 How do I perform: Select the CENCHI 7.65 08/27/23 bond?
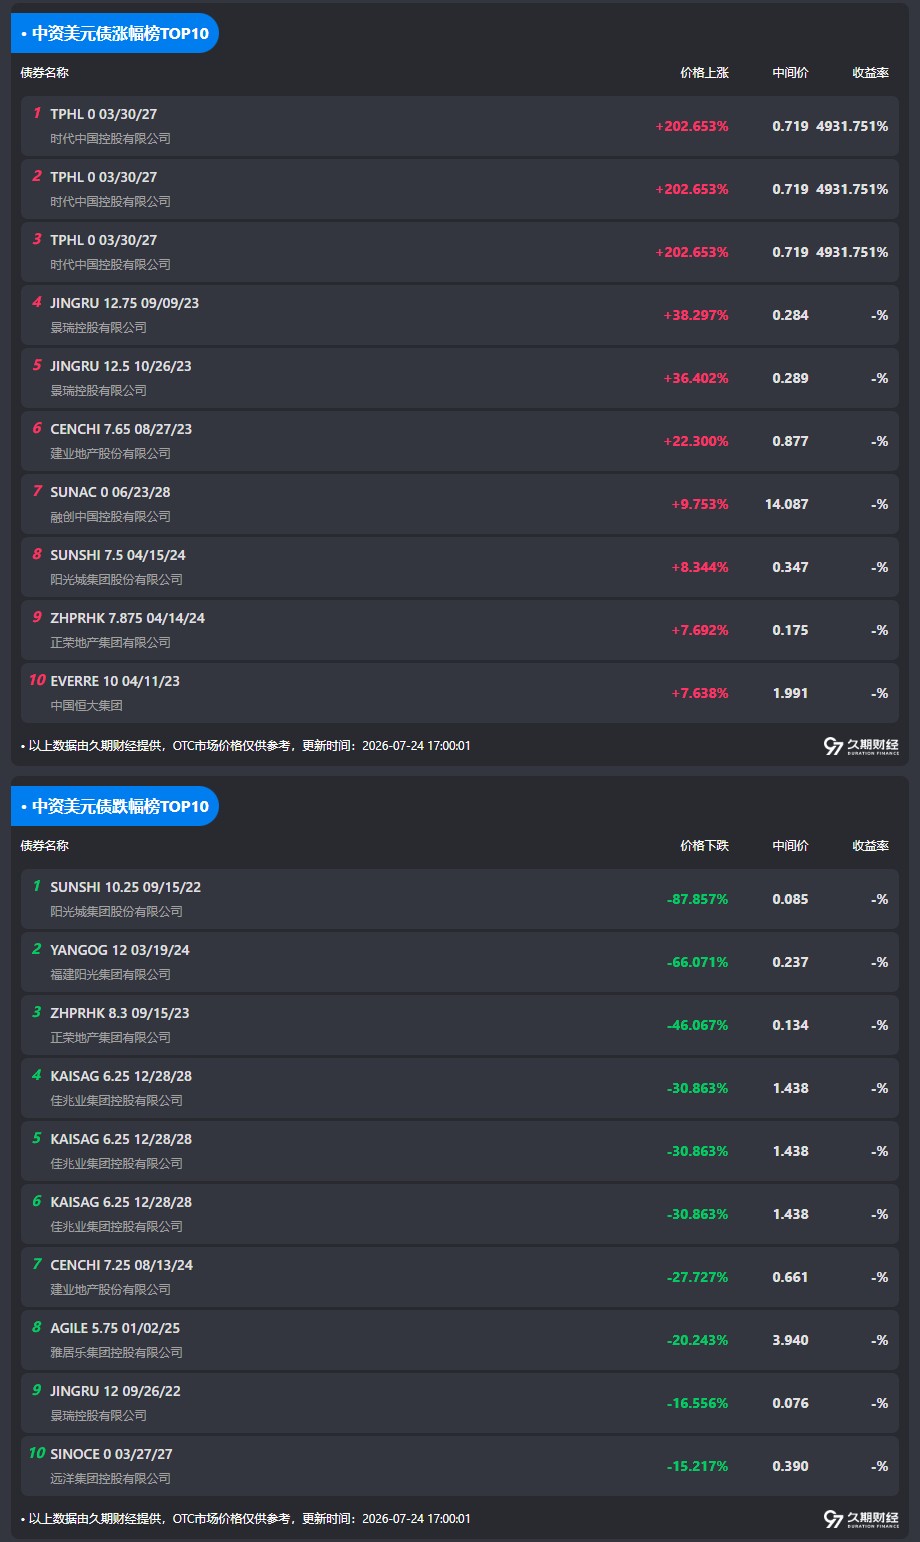click(x=460, y=441)
